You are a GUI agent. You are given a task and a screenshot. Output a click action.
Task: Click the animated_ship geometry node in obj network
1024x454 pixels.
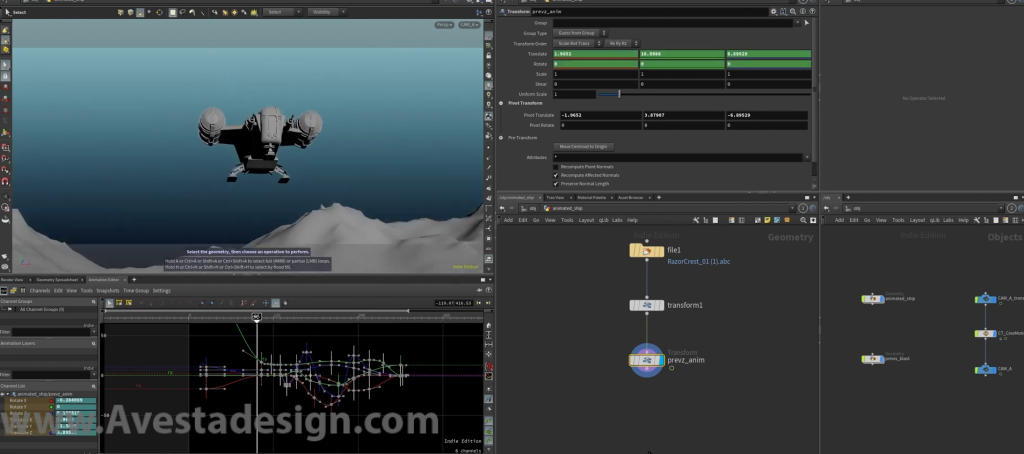[x=872, y=299]
